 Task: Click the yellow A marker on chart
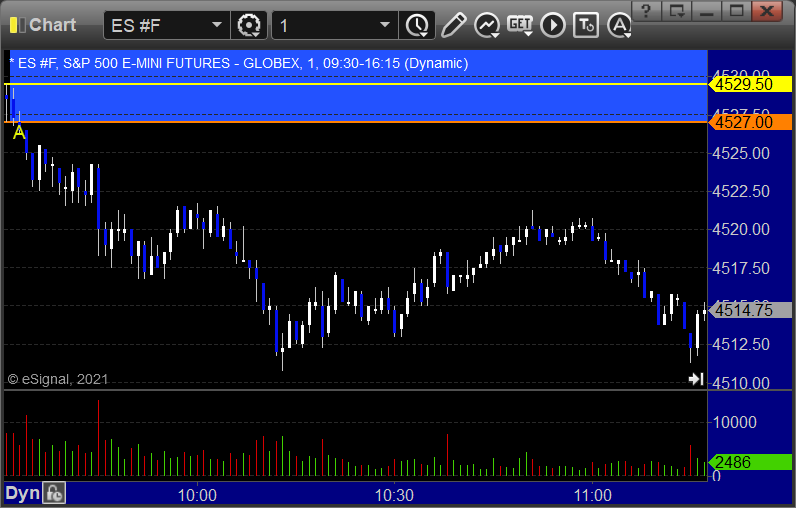pos(19,132)
